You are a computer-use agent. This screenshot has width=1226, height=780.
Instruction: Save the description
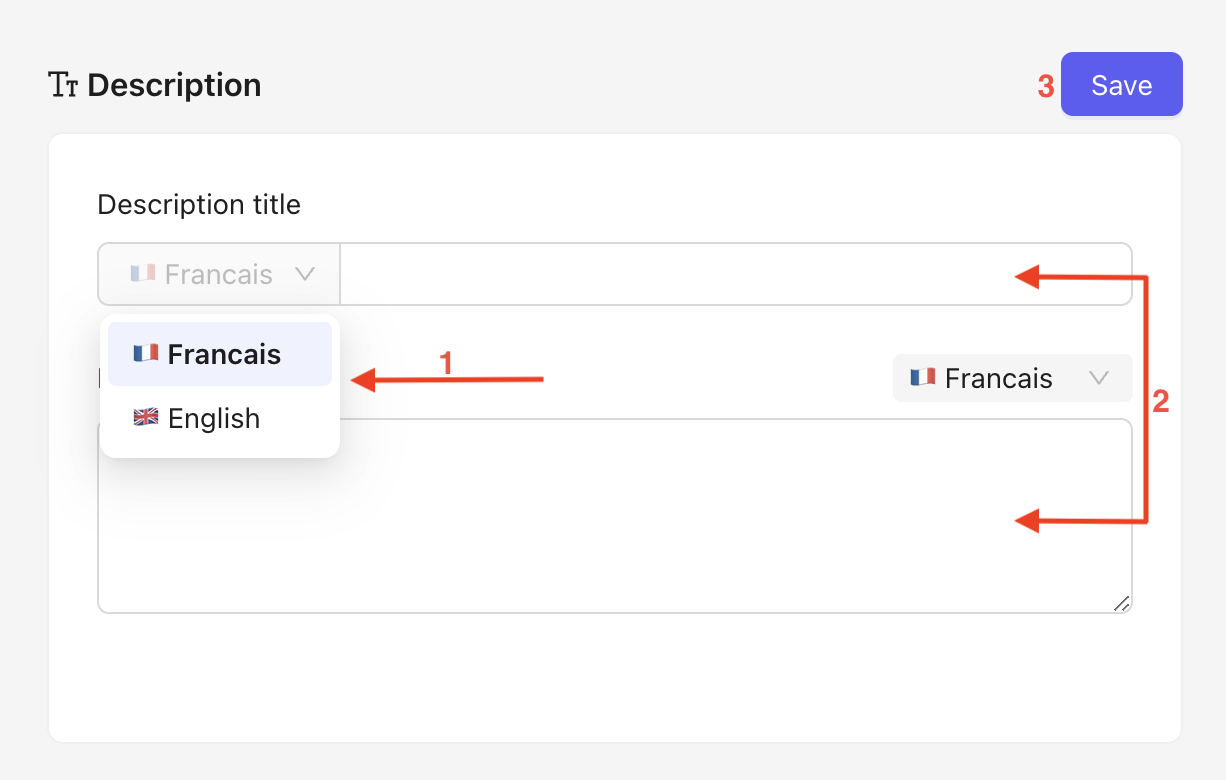[1121, 85]
